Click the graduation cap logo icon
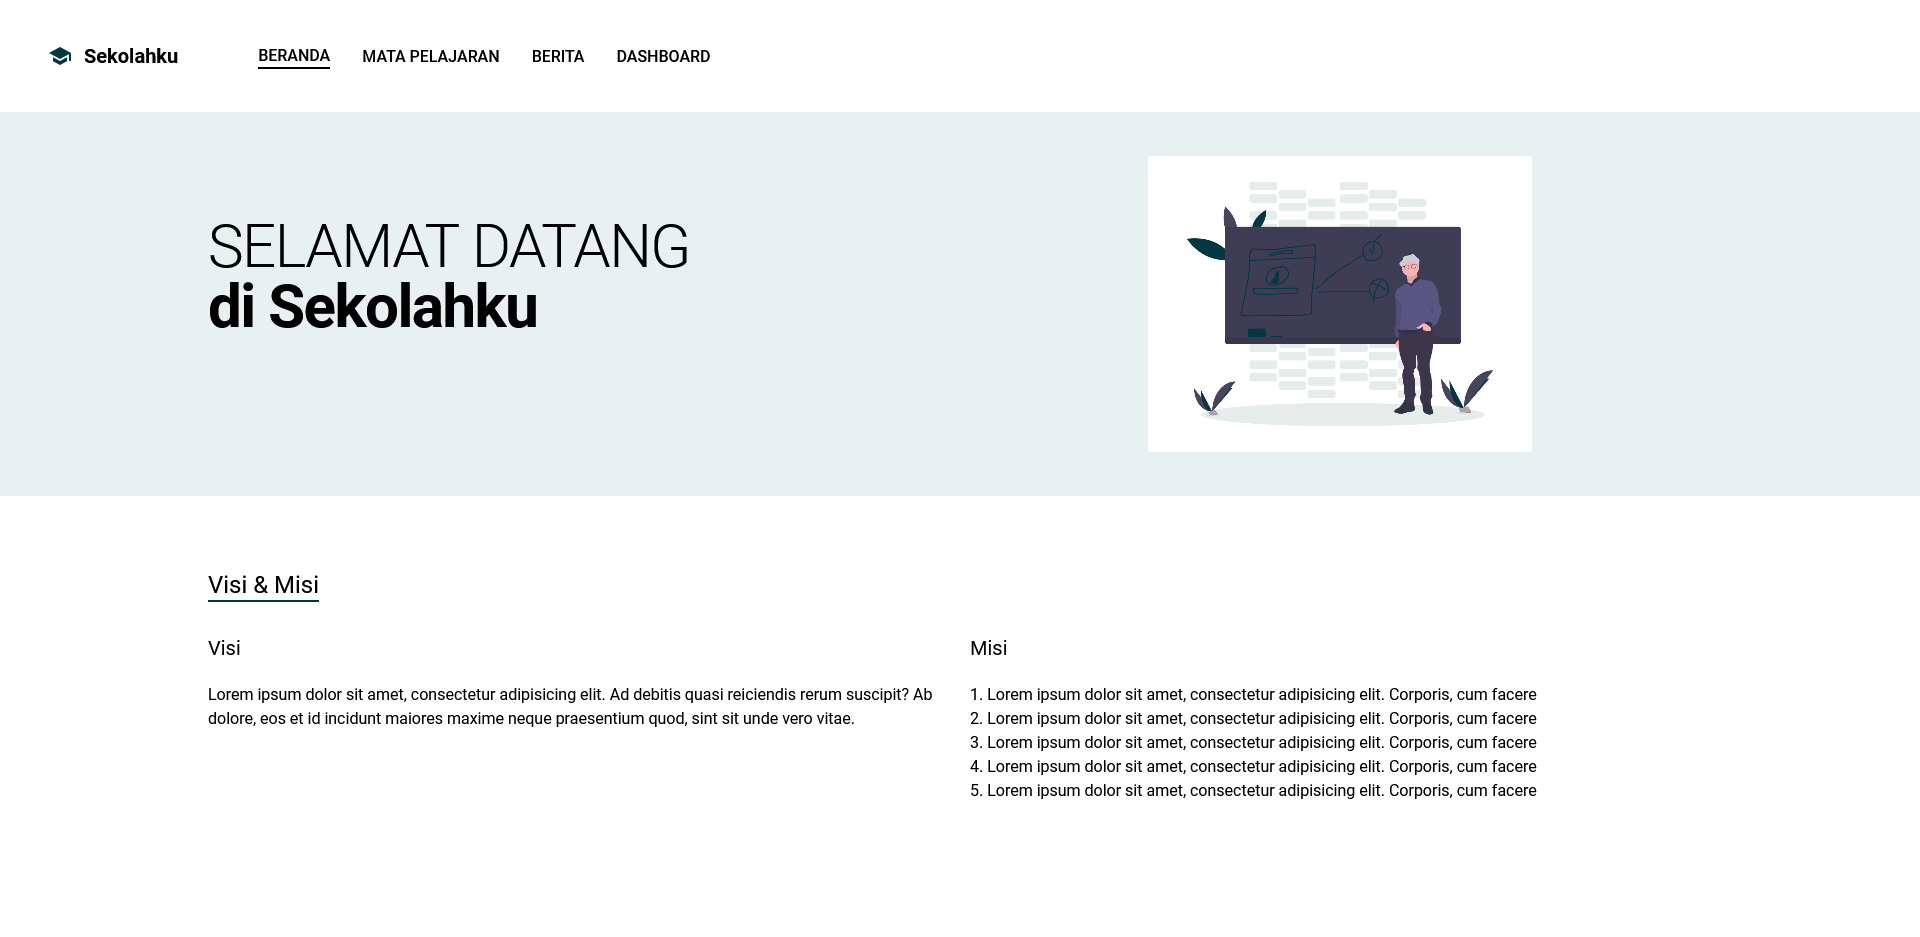This screenshot has width=1920, height=937. pyautogui.click(x=61, y=56)
